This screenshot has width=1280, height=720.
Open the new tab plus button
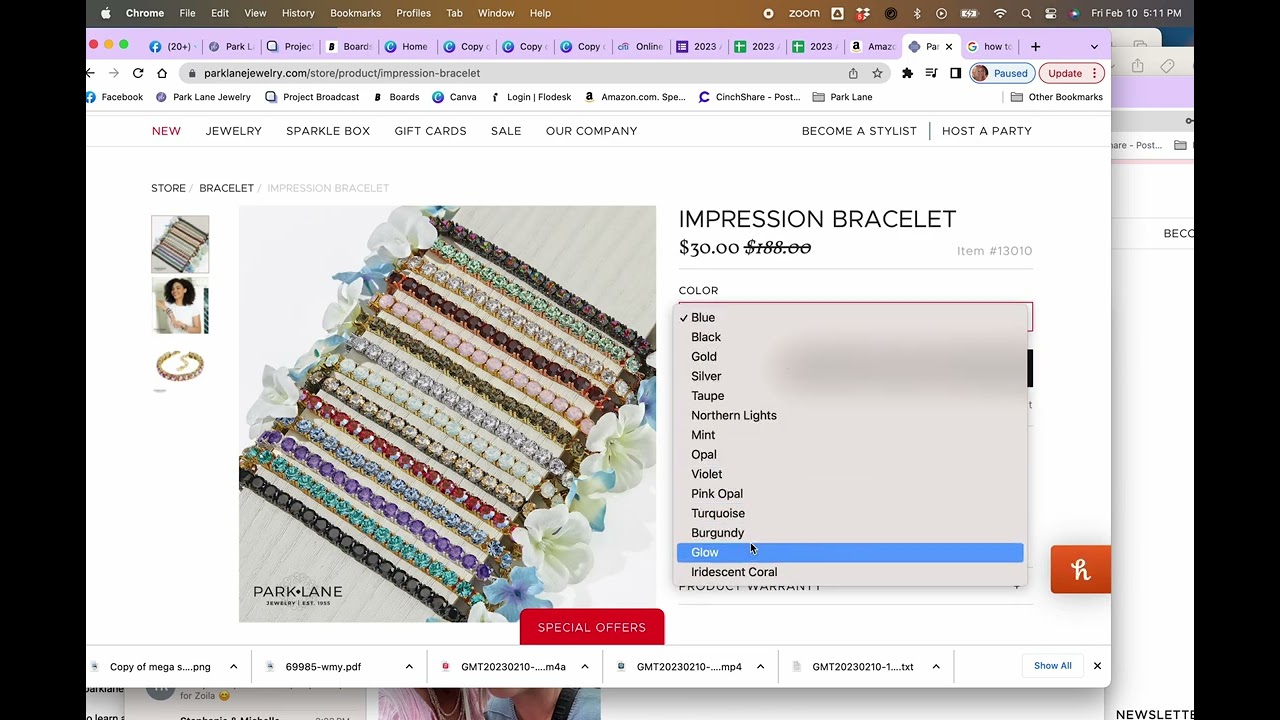point(1035,46)
